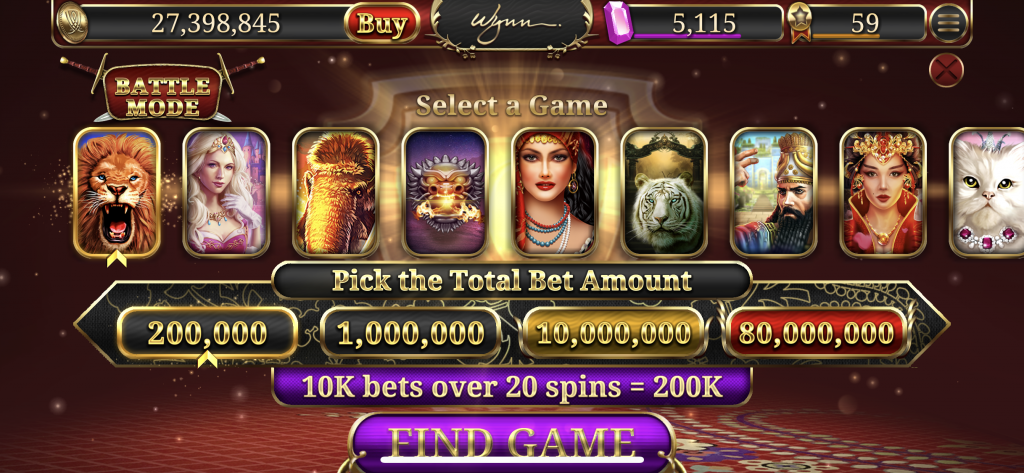Select the roaring lion game card
The width and height of the screenshot is (1024, 473).
coord(117,192)
